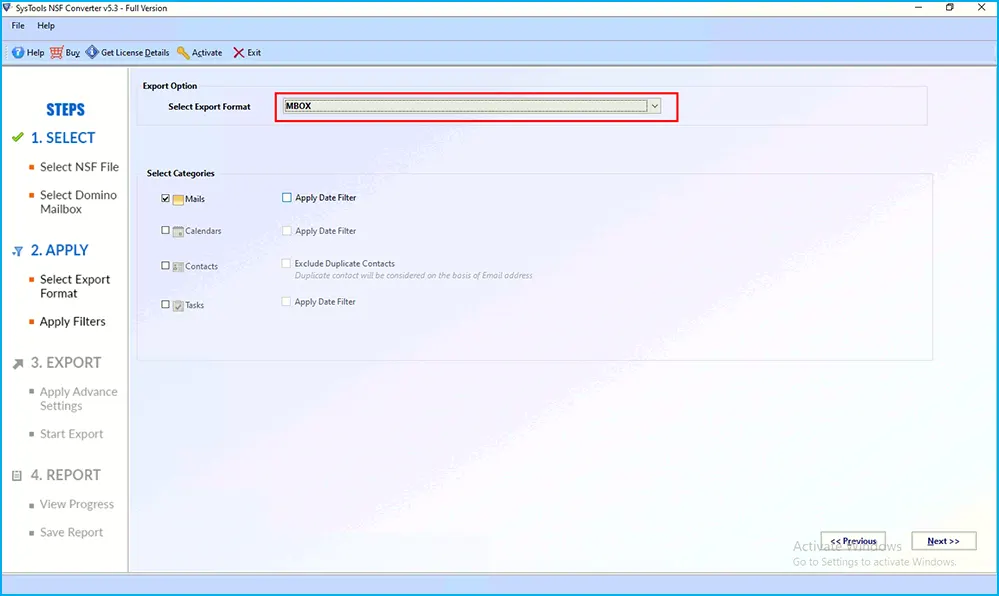Uncheck the Mails category checkbox
999x596 pixels.
click(166, 198)
